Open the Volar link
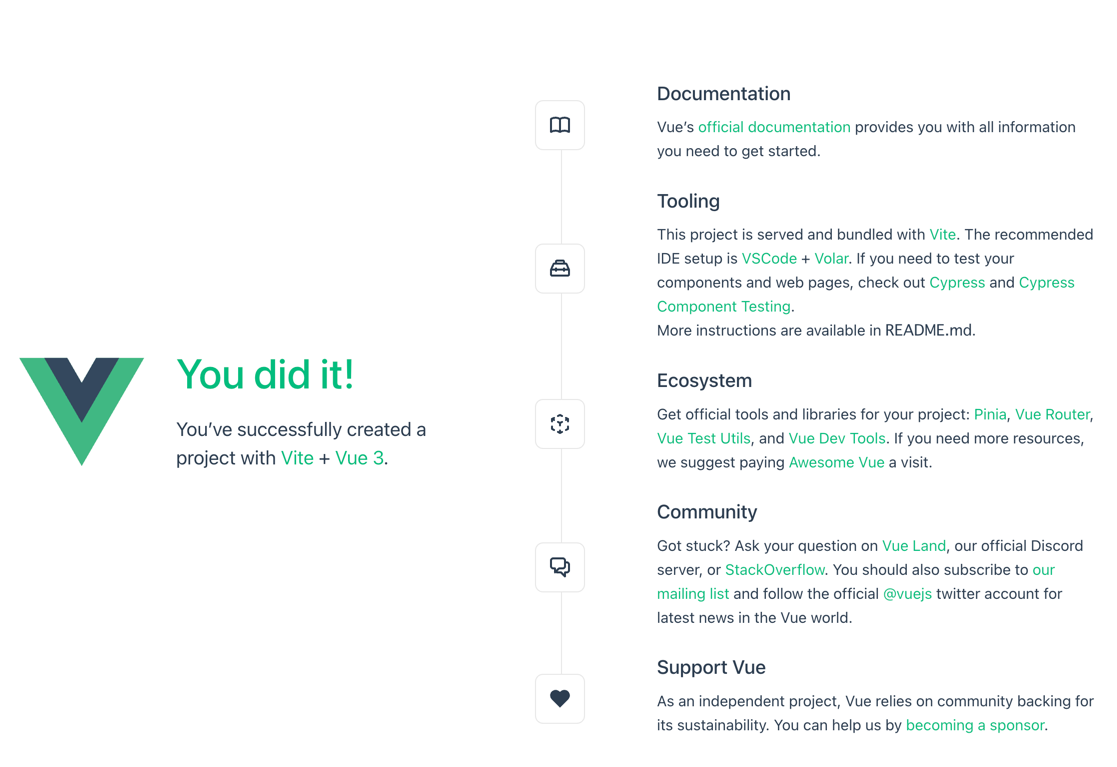The height and width of the screenshot is (767, 1117). (831, 259)
